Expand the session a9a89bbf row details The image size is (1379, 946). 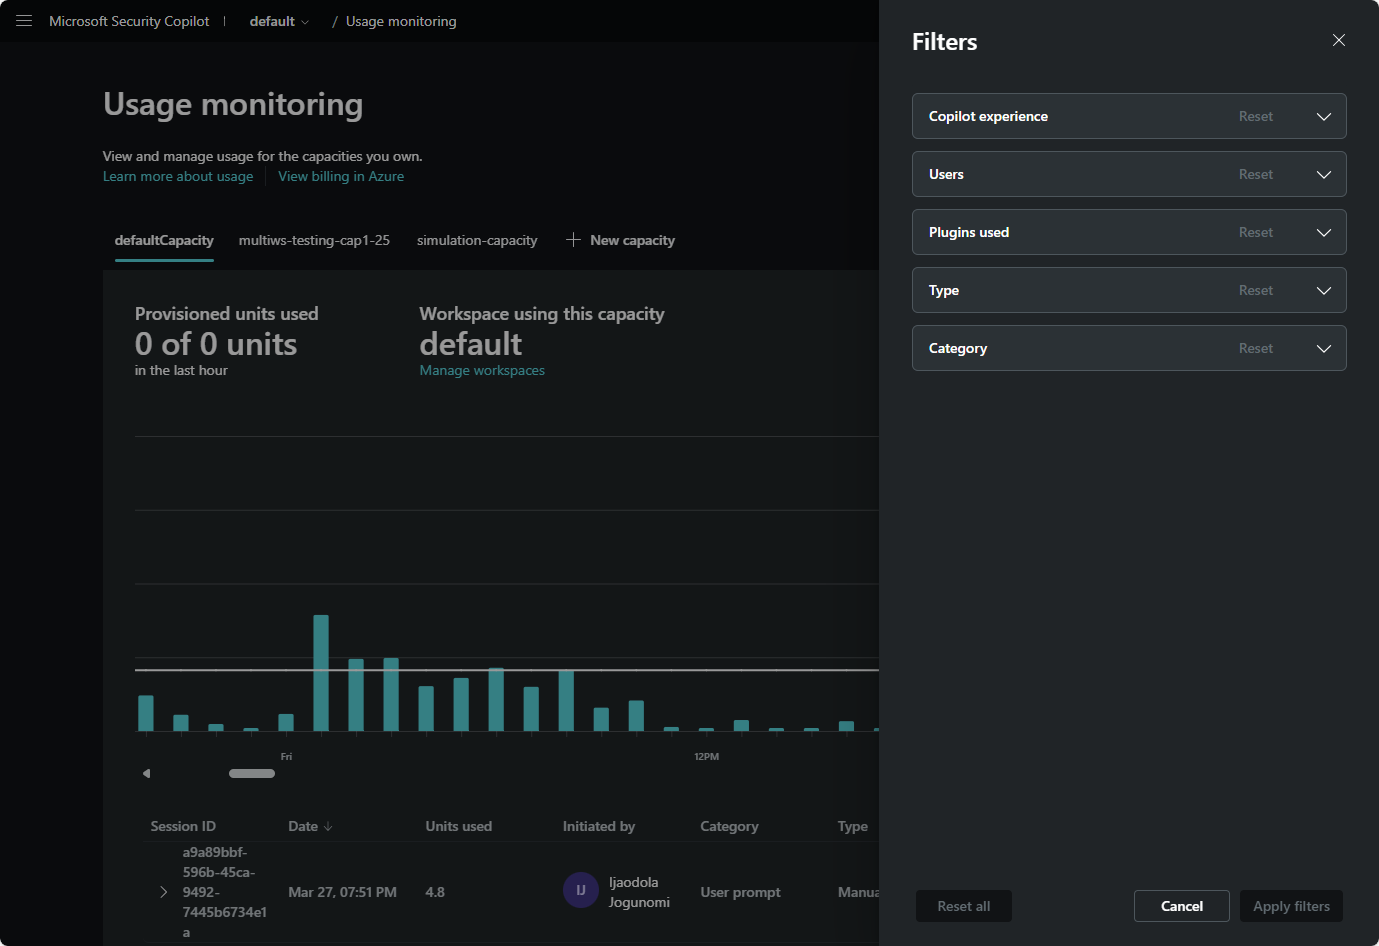tap(163, 891)
